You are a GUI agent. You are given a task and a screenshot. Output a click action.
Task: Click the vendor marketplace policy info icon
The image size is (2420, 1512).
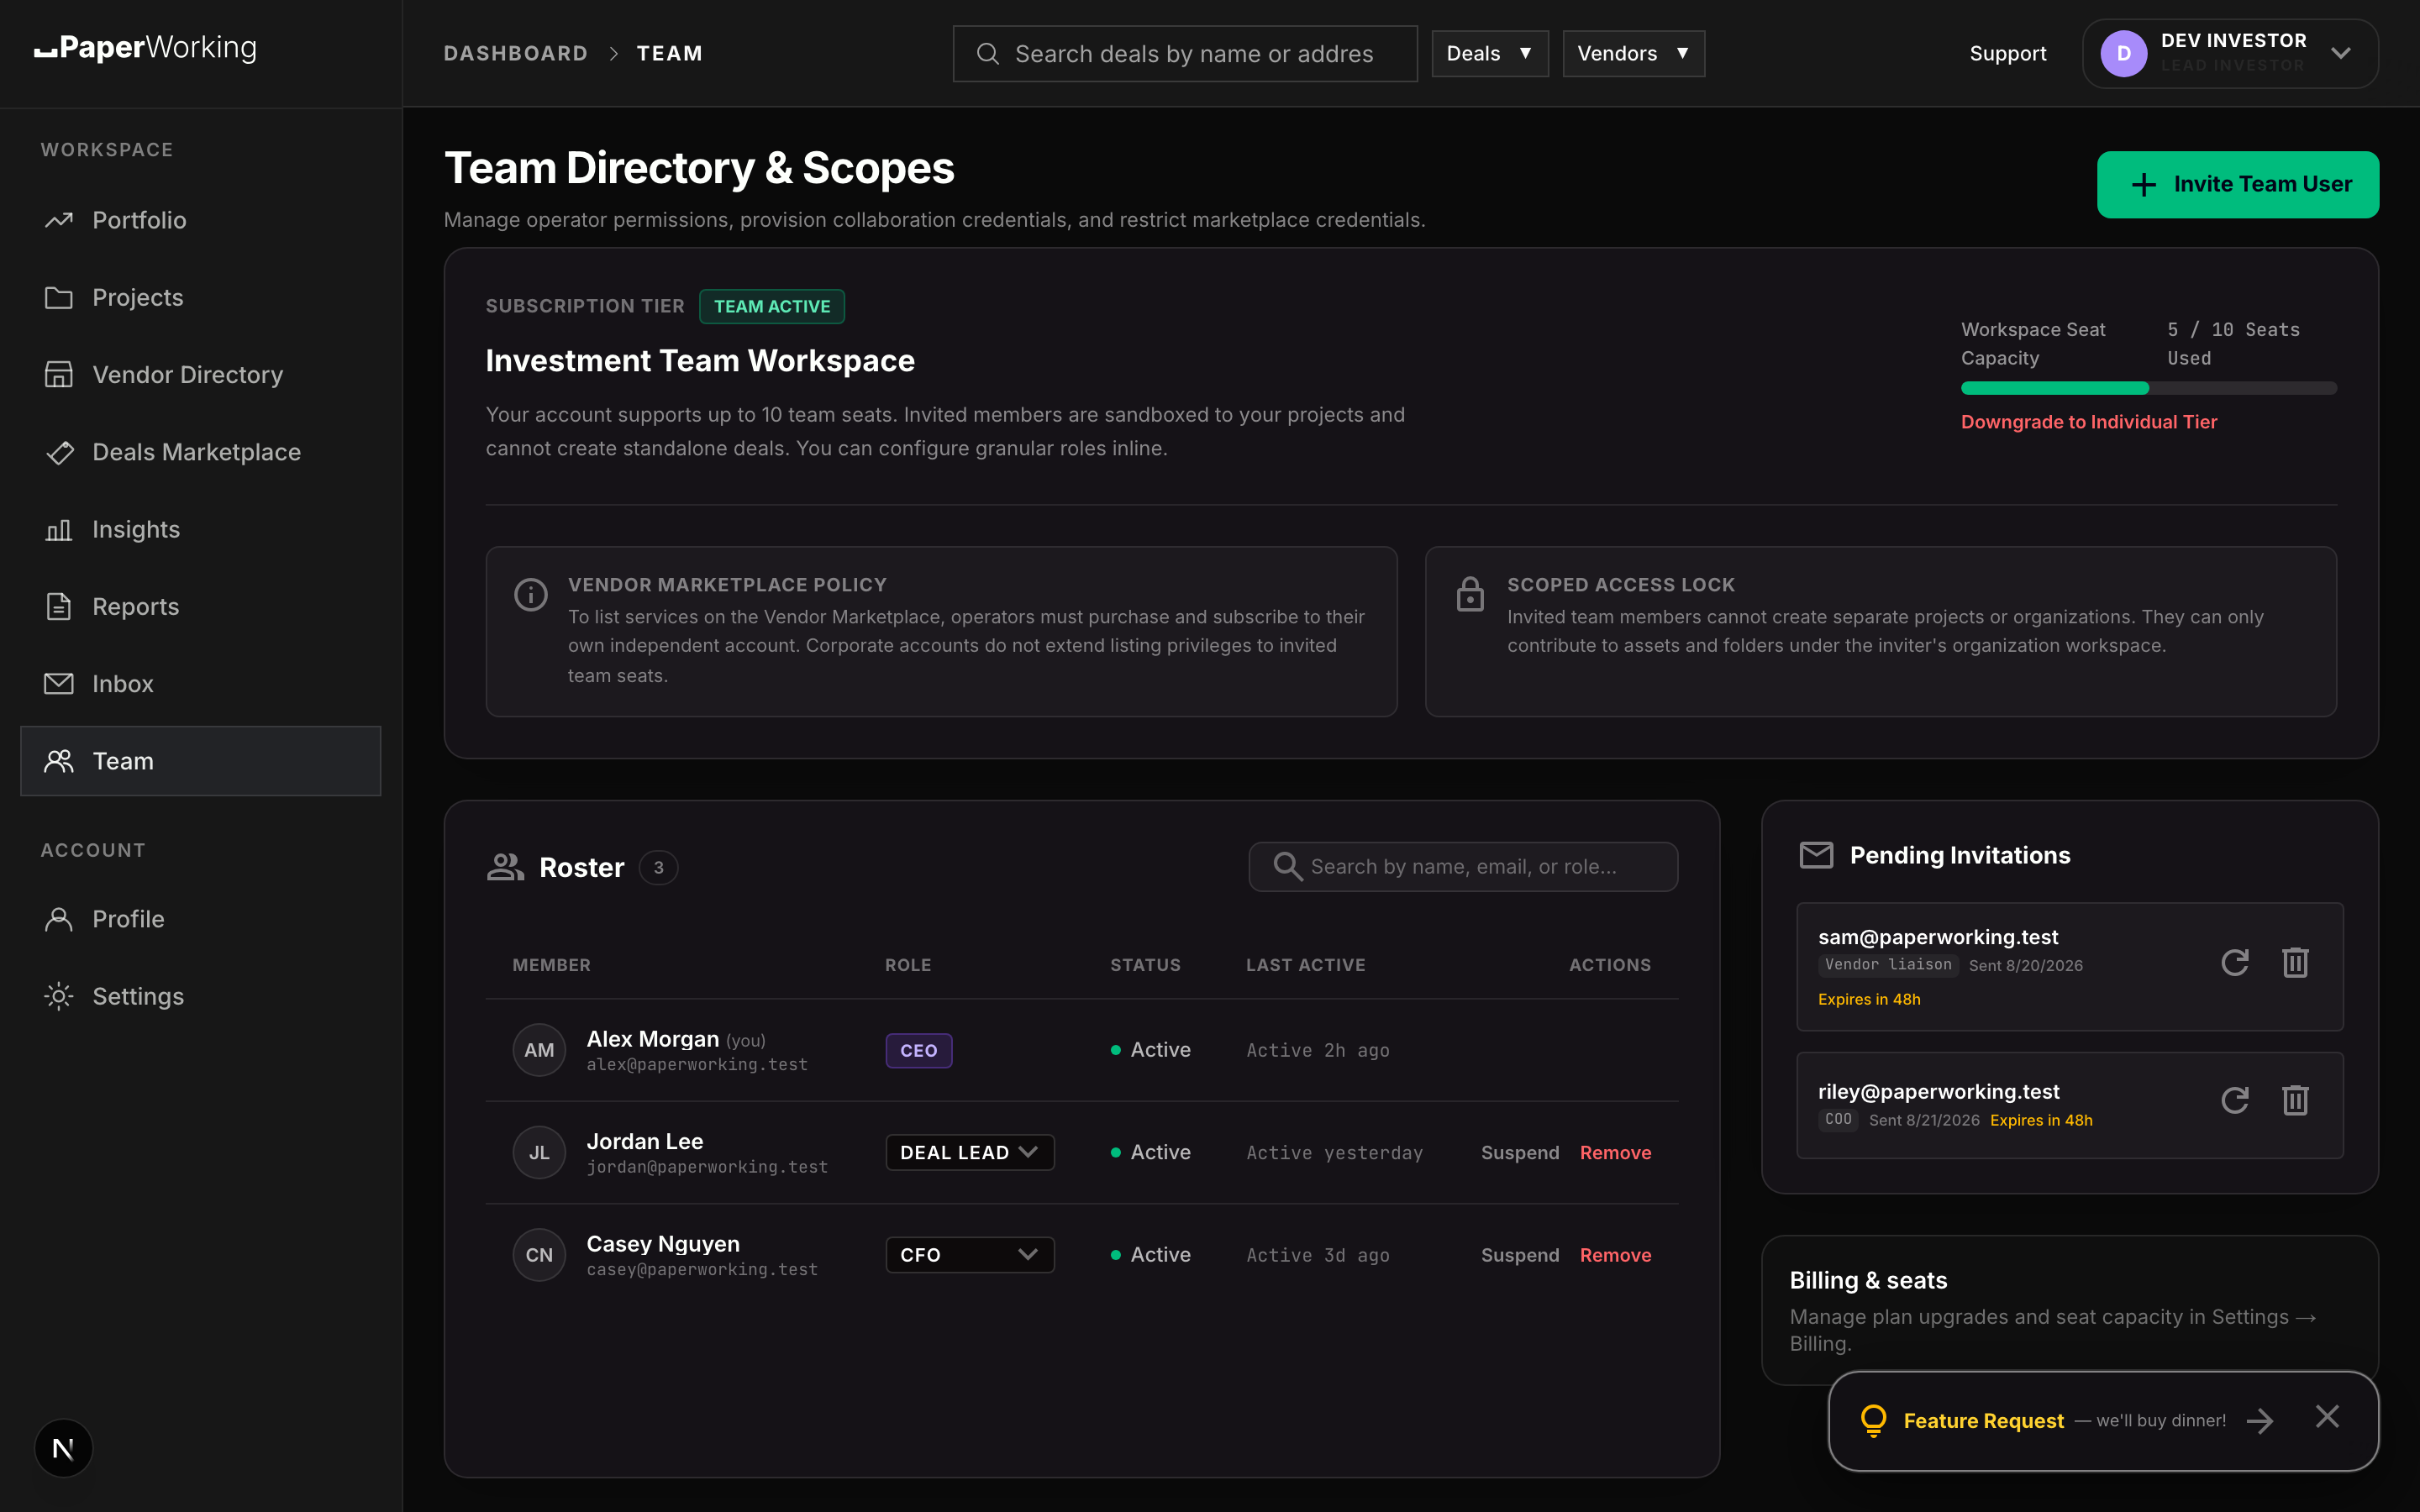click(530, 595)
